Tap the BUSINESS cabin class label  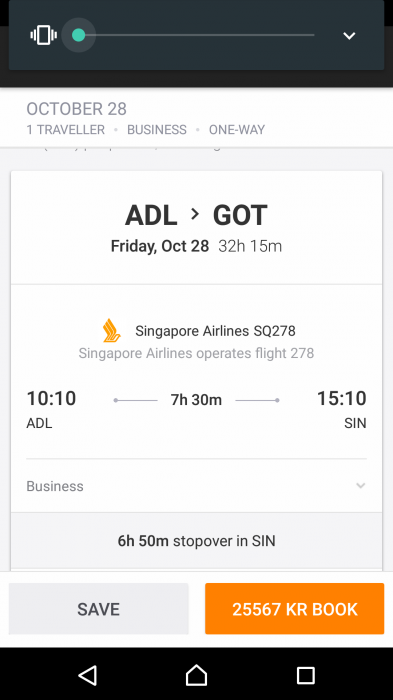[x=157, y=130]
